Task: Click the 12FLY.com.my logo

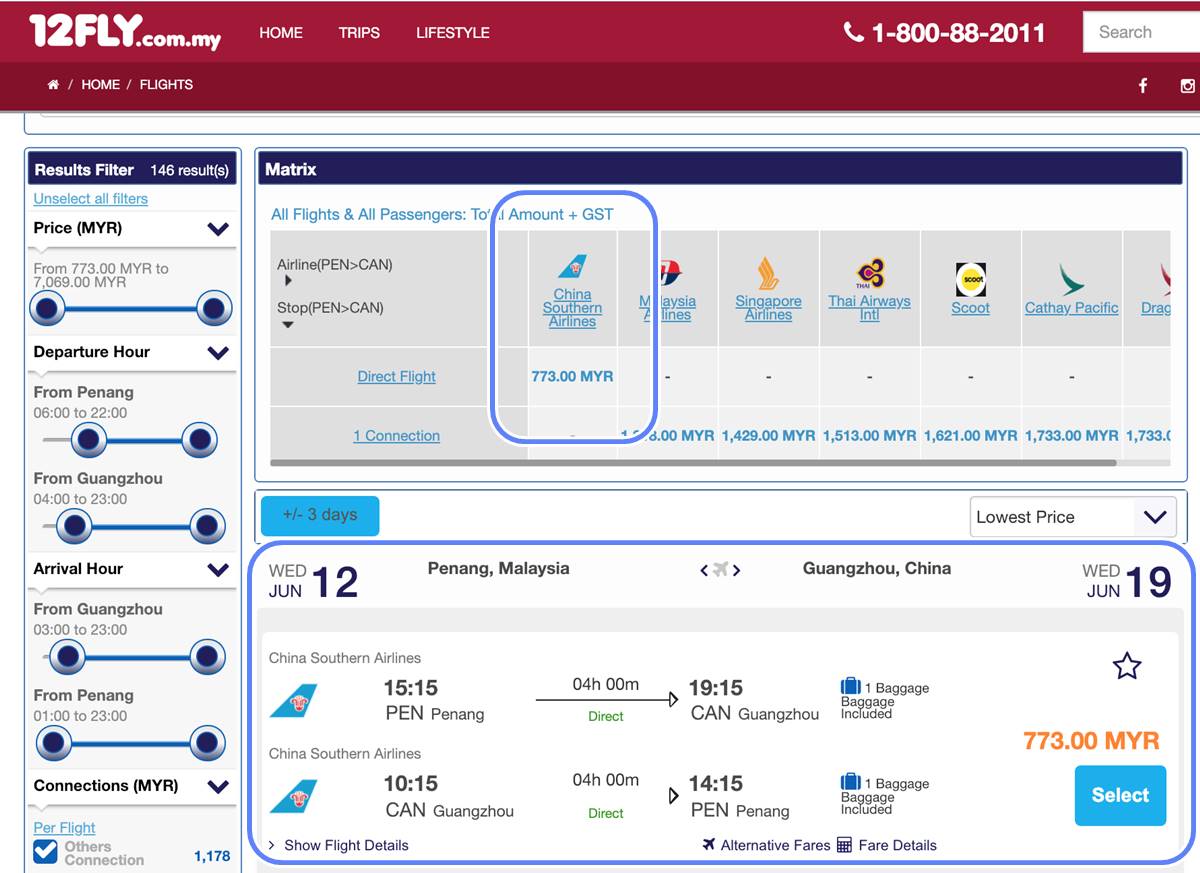Action: point(125,32)
